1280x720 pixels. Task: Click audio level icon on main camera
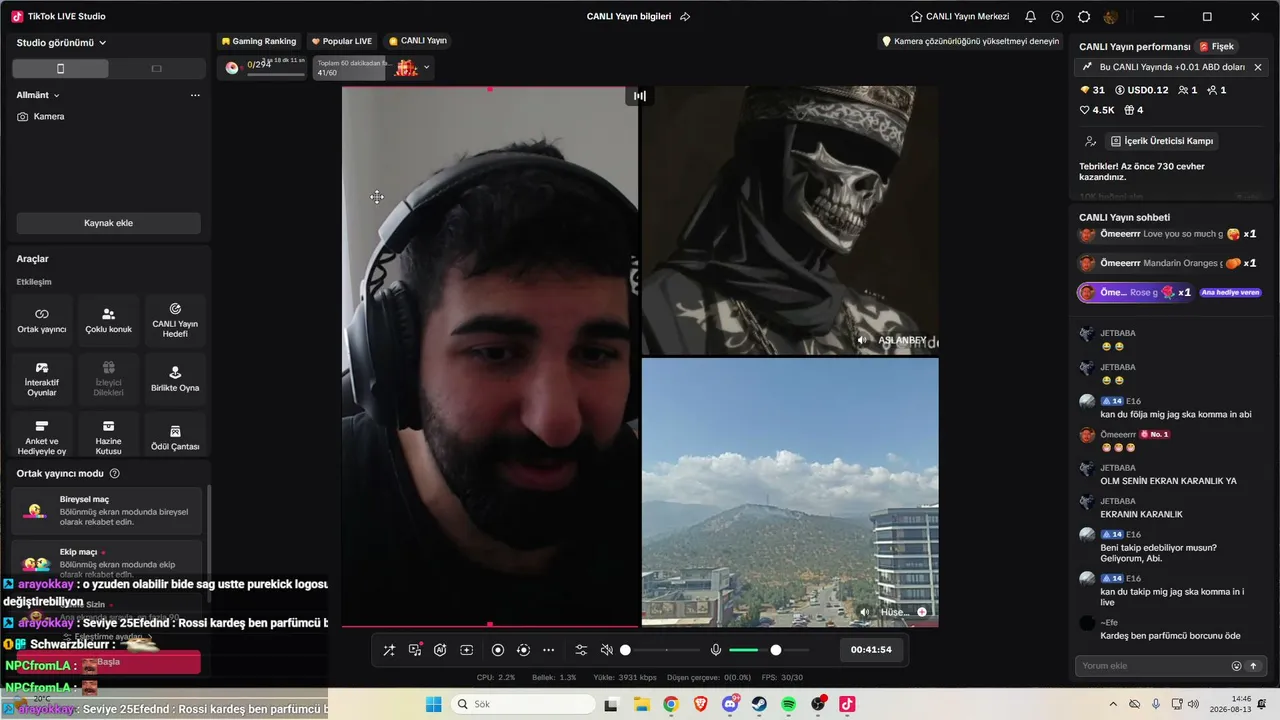coord(640,96)
